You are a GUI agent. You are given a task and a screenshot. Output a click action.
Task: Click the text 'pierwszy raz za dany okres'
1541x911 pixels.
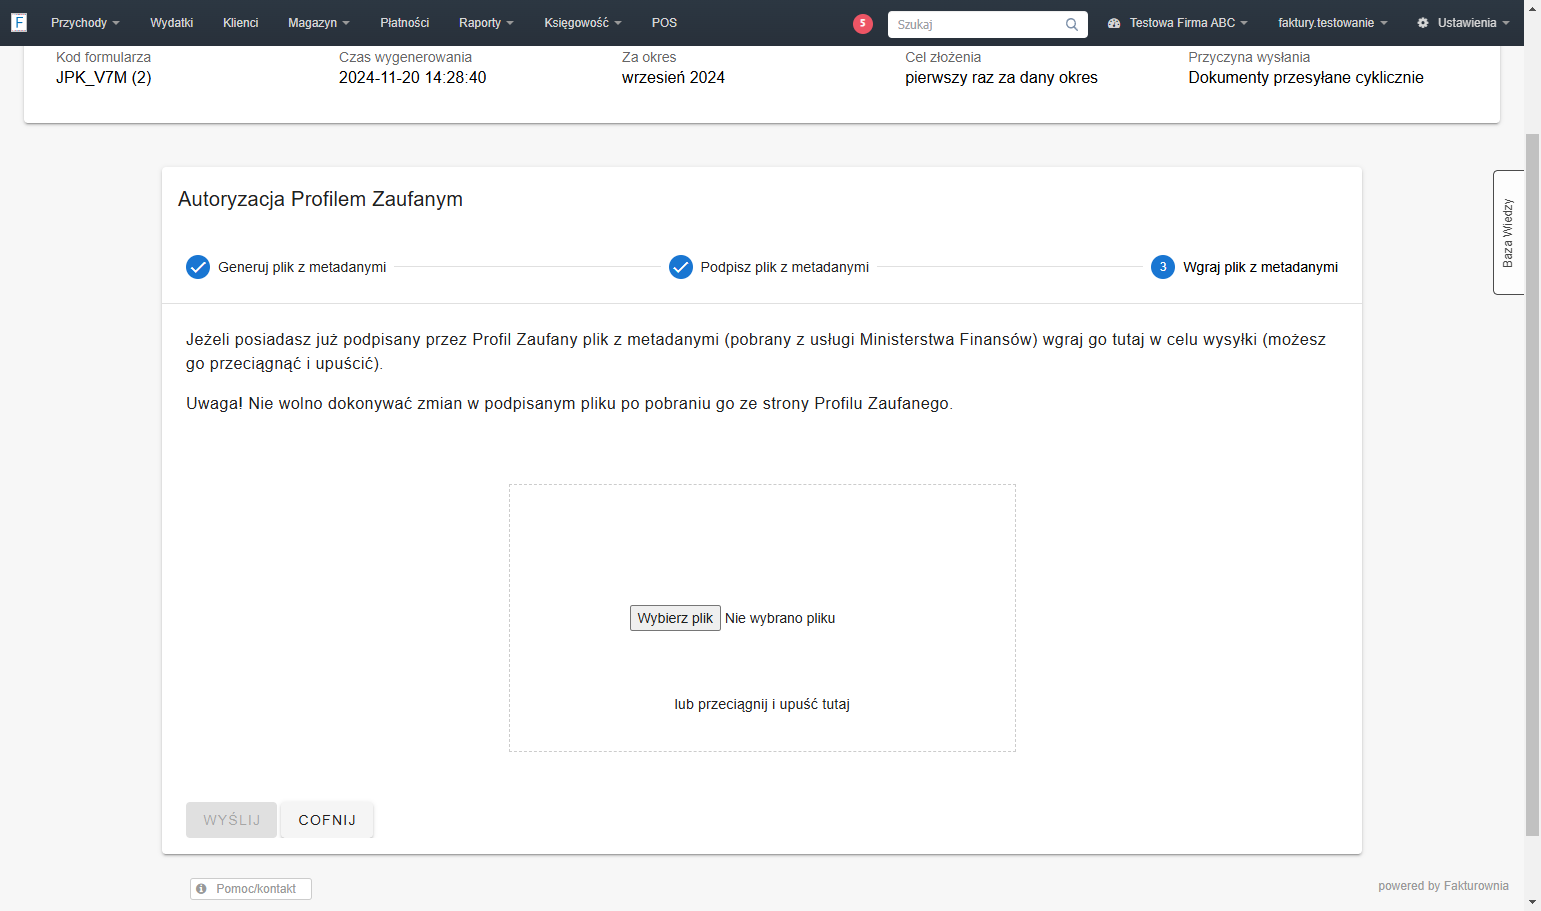[1001, 77]
